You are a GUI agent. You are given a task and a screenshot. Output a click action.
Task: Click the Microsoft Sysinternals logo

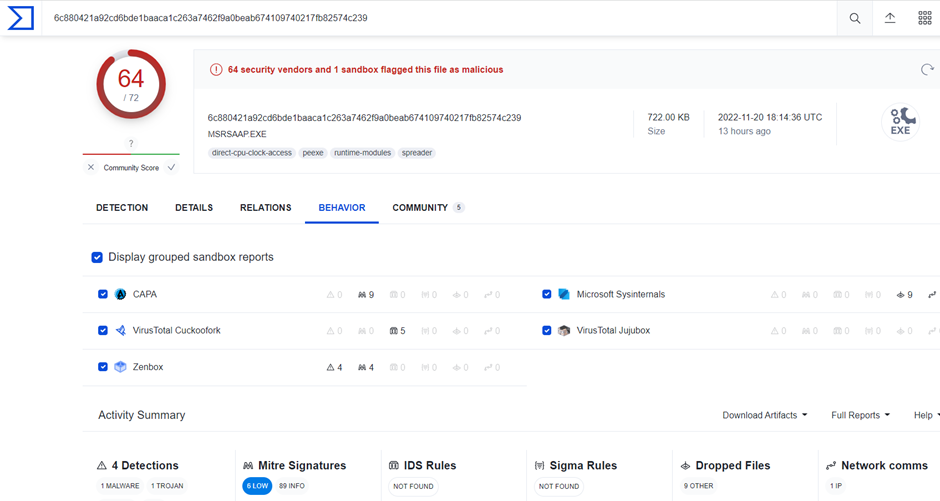564,294
